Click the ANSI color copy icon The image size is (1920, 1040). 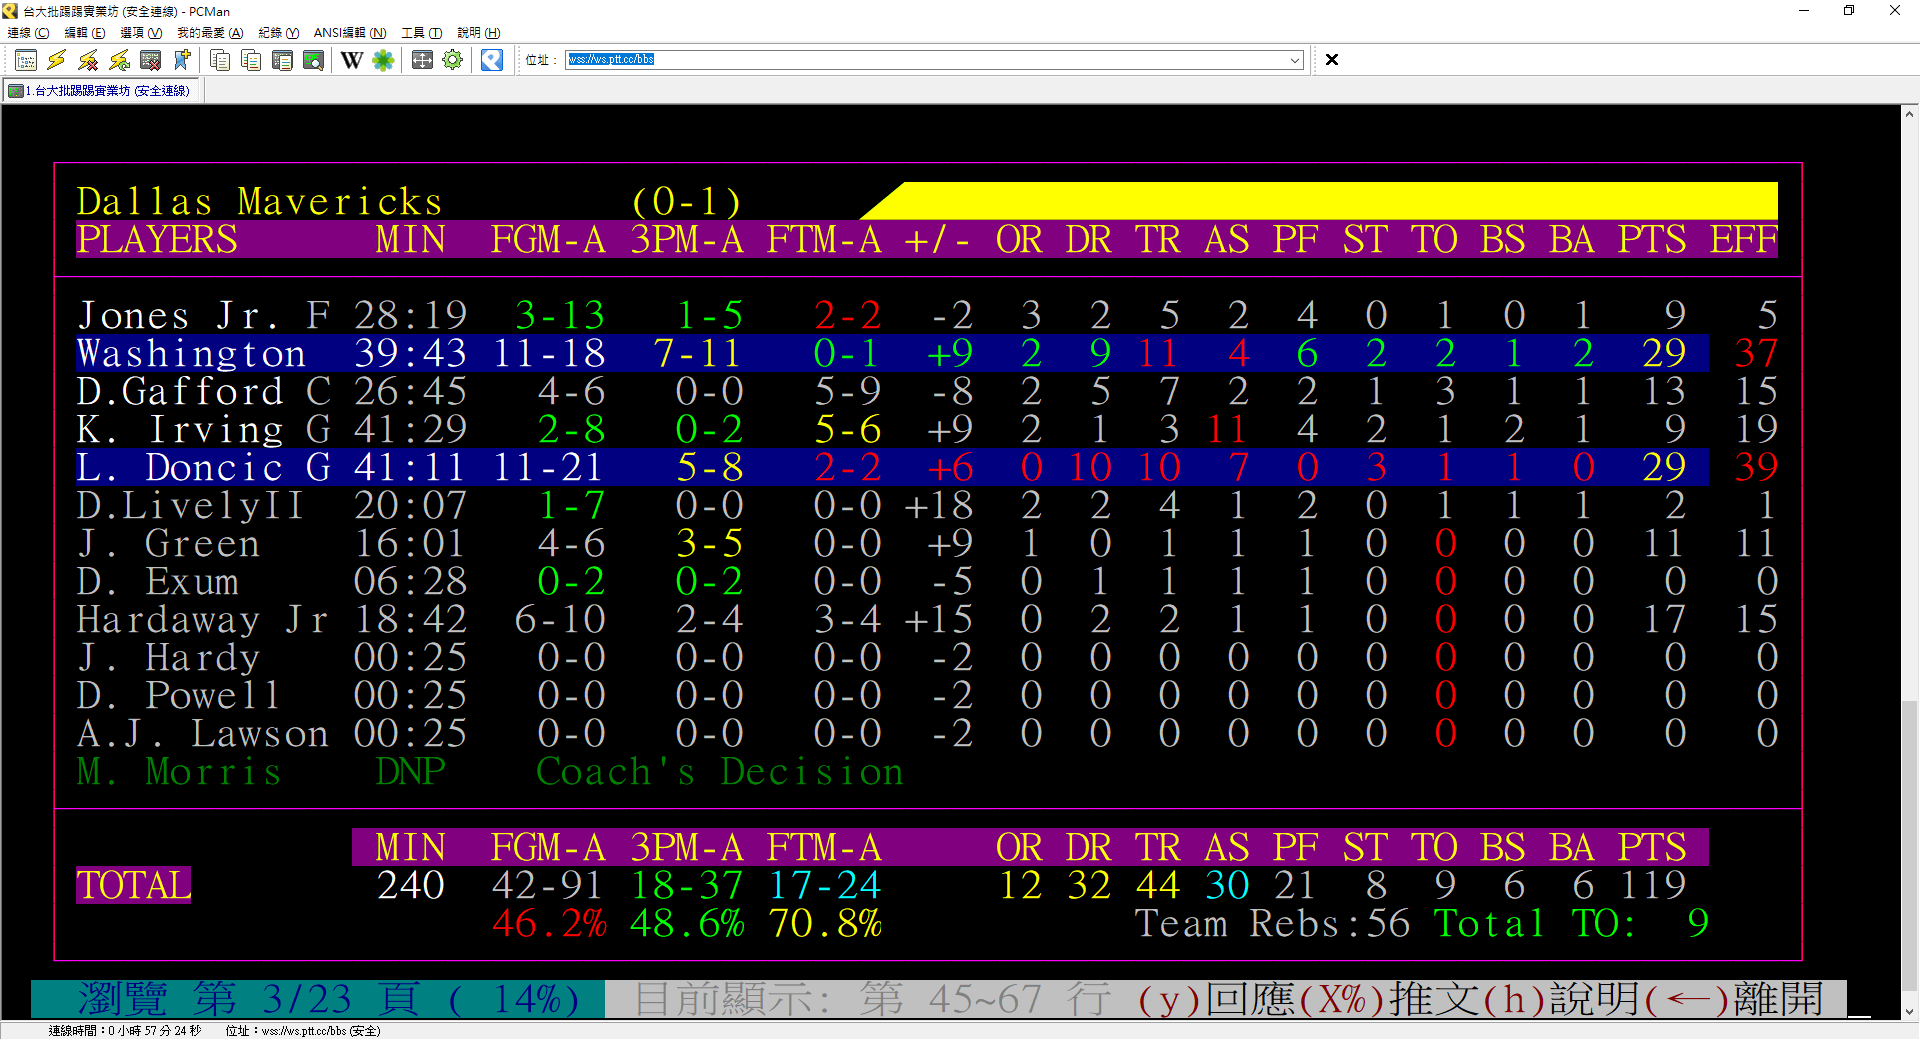251,60
